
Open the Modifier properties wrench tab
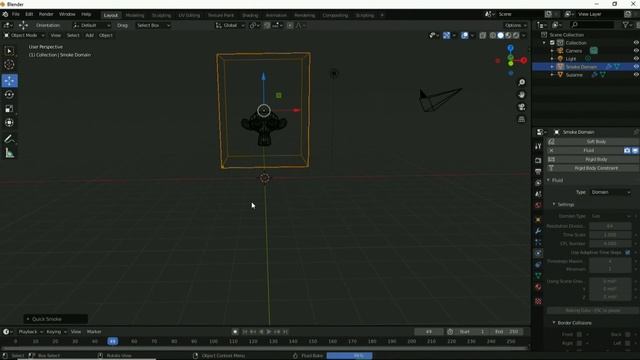click(538, 231)
